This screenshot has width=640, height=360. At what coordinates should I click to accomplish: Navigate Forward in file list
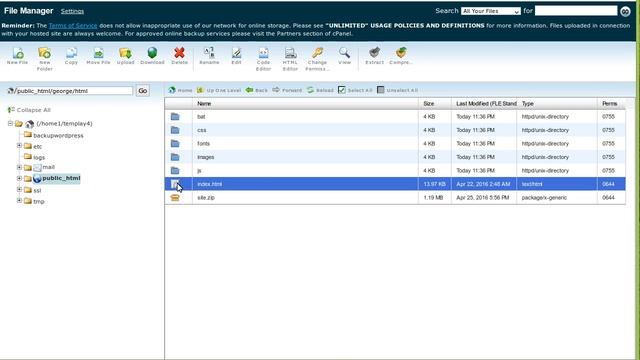pos(287,90)
